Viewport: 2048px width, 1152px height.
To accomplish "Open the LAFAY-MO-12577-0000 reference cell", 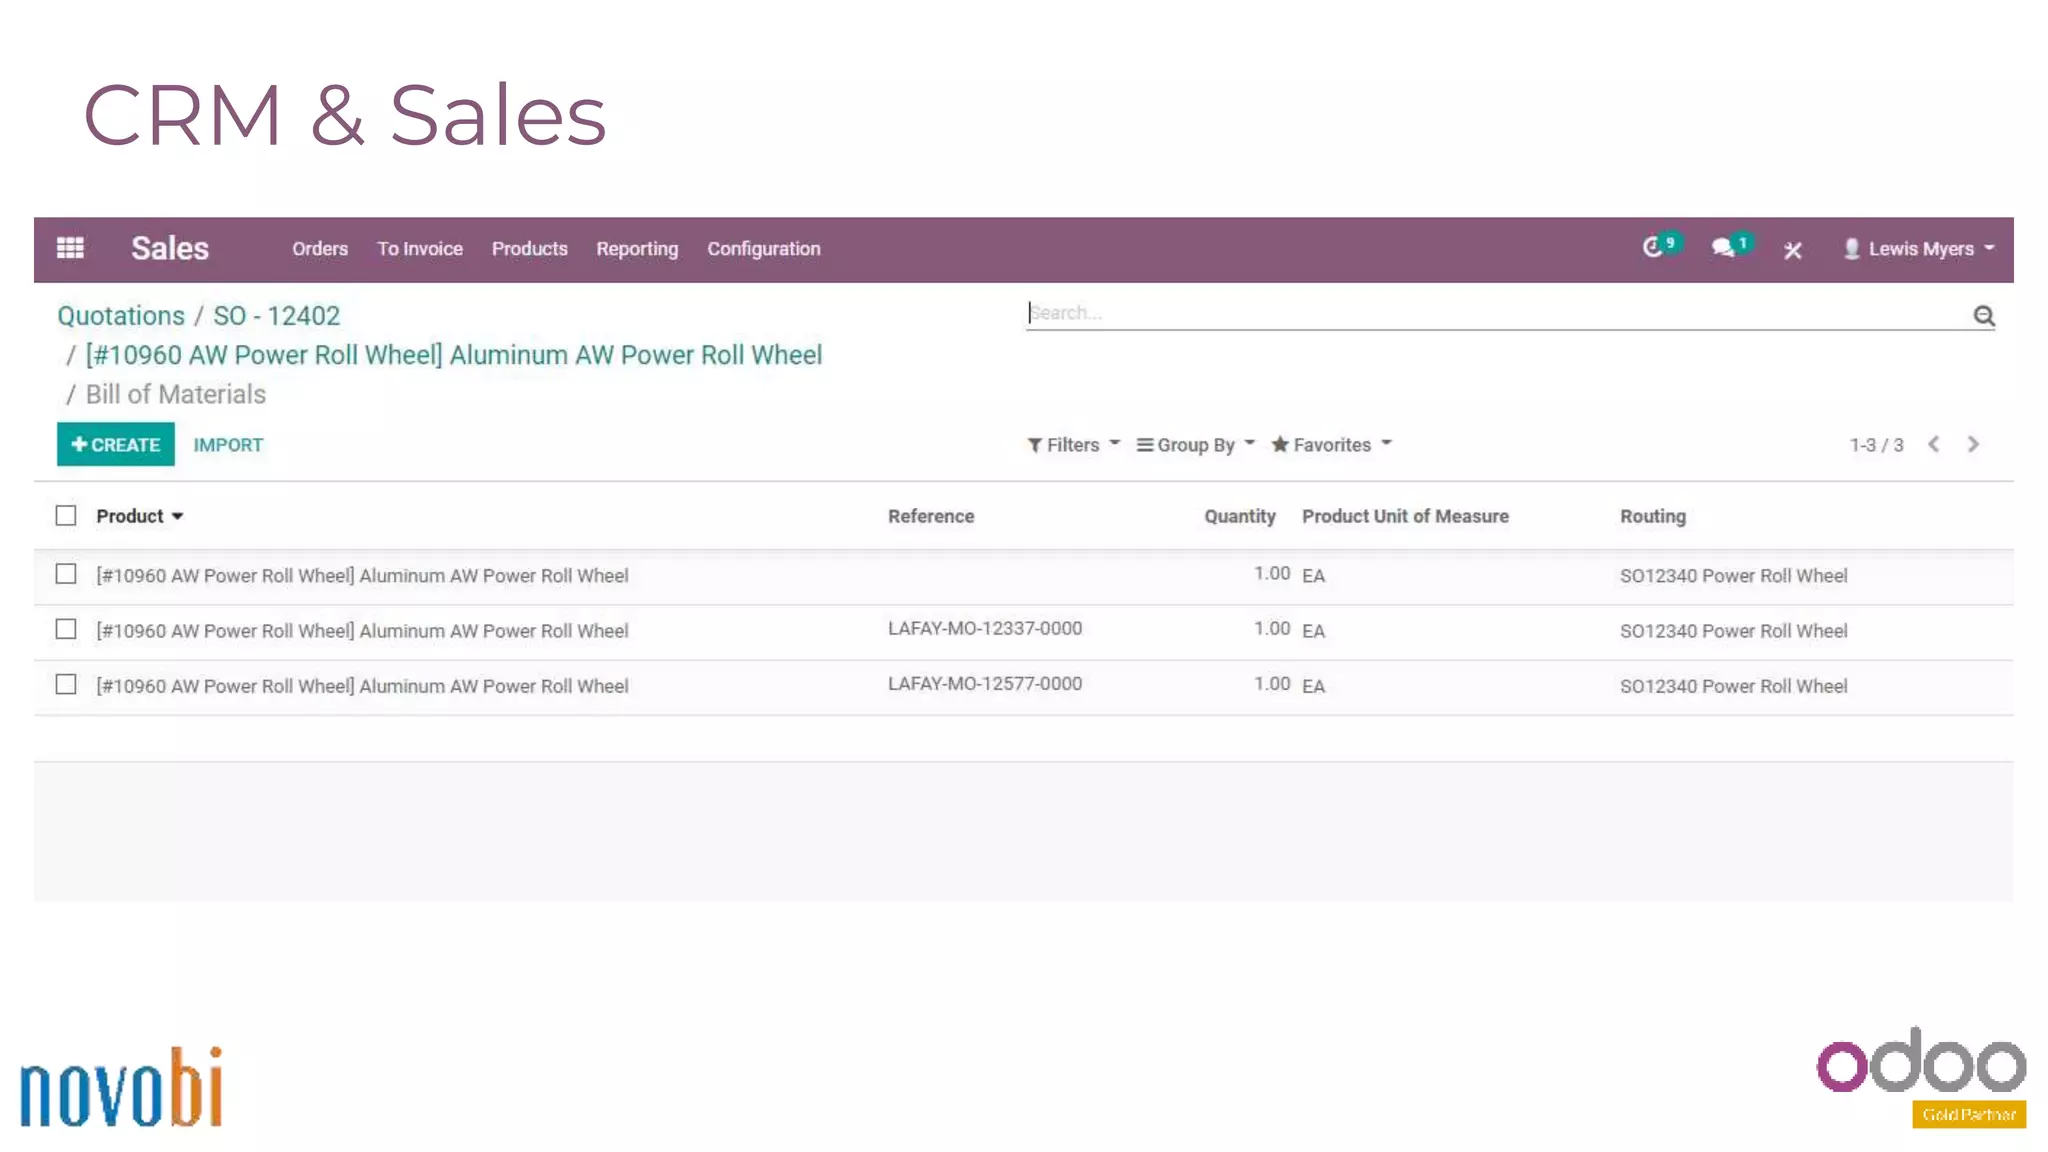I will click(x=985, y=683).
